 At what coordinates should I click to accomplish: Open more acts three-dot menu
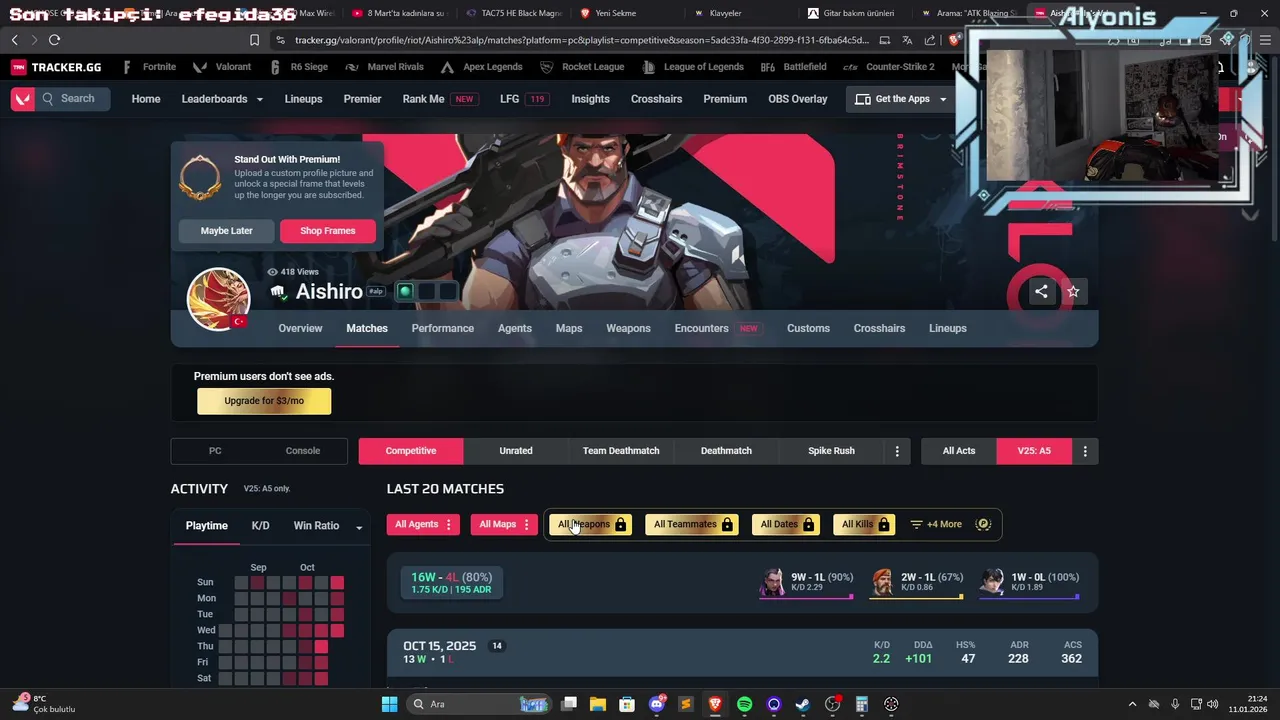tap(1085, 451)
